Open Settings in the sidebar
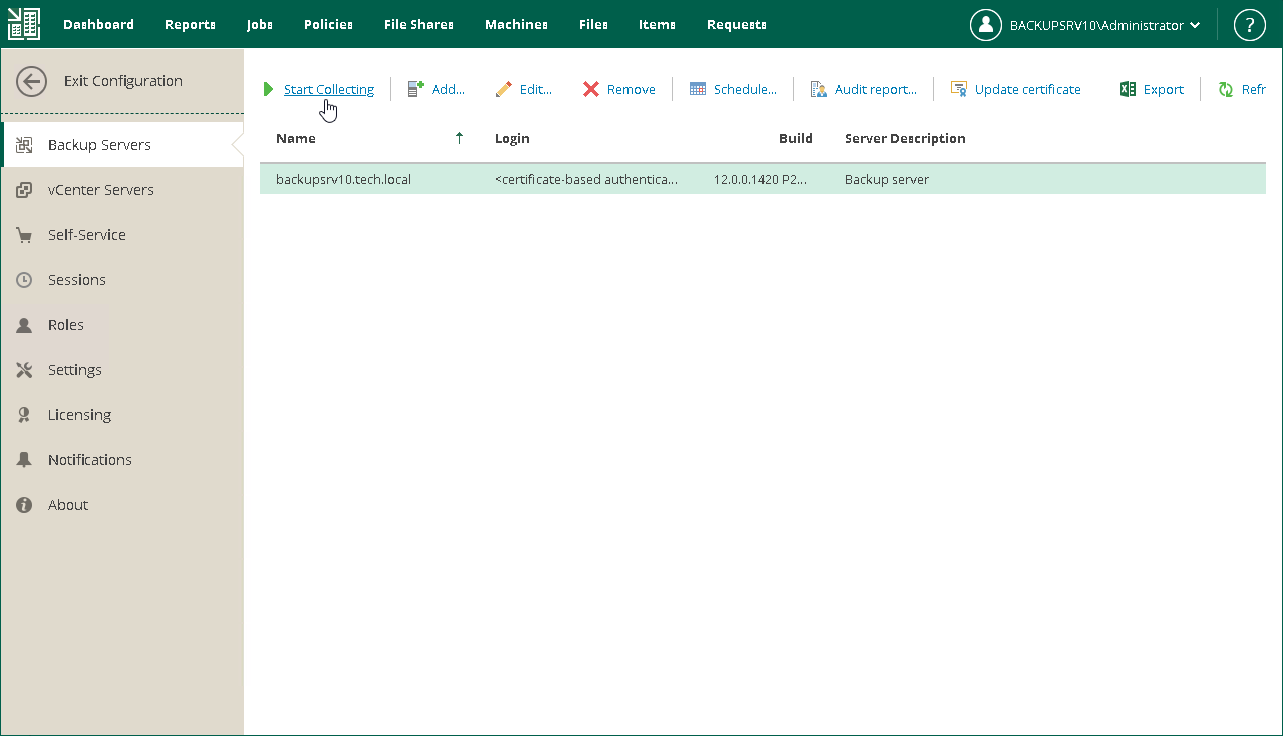The height and width of the screenshot is (736, 1283). pos(123,370)
